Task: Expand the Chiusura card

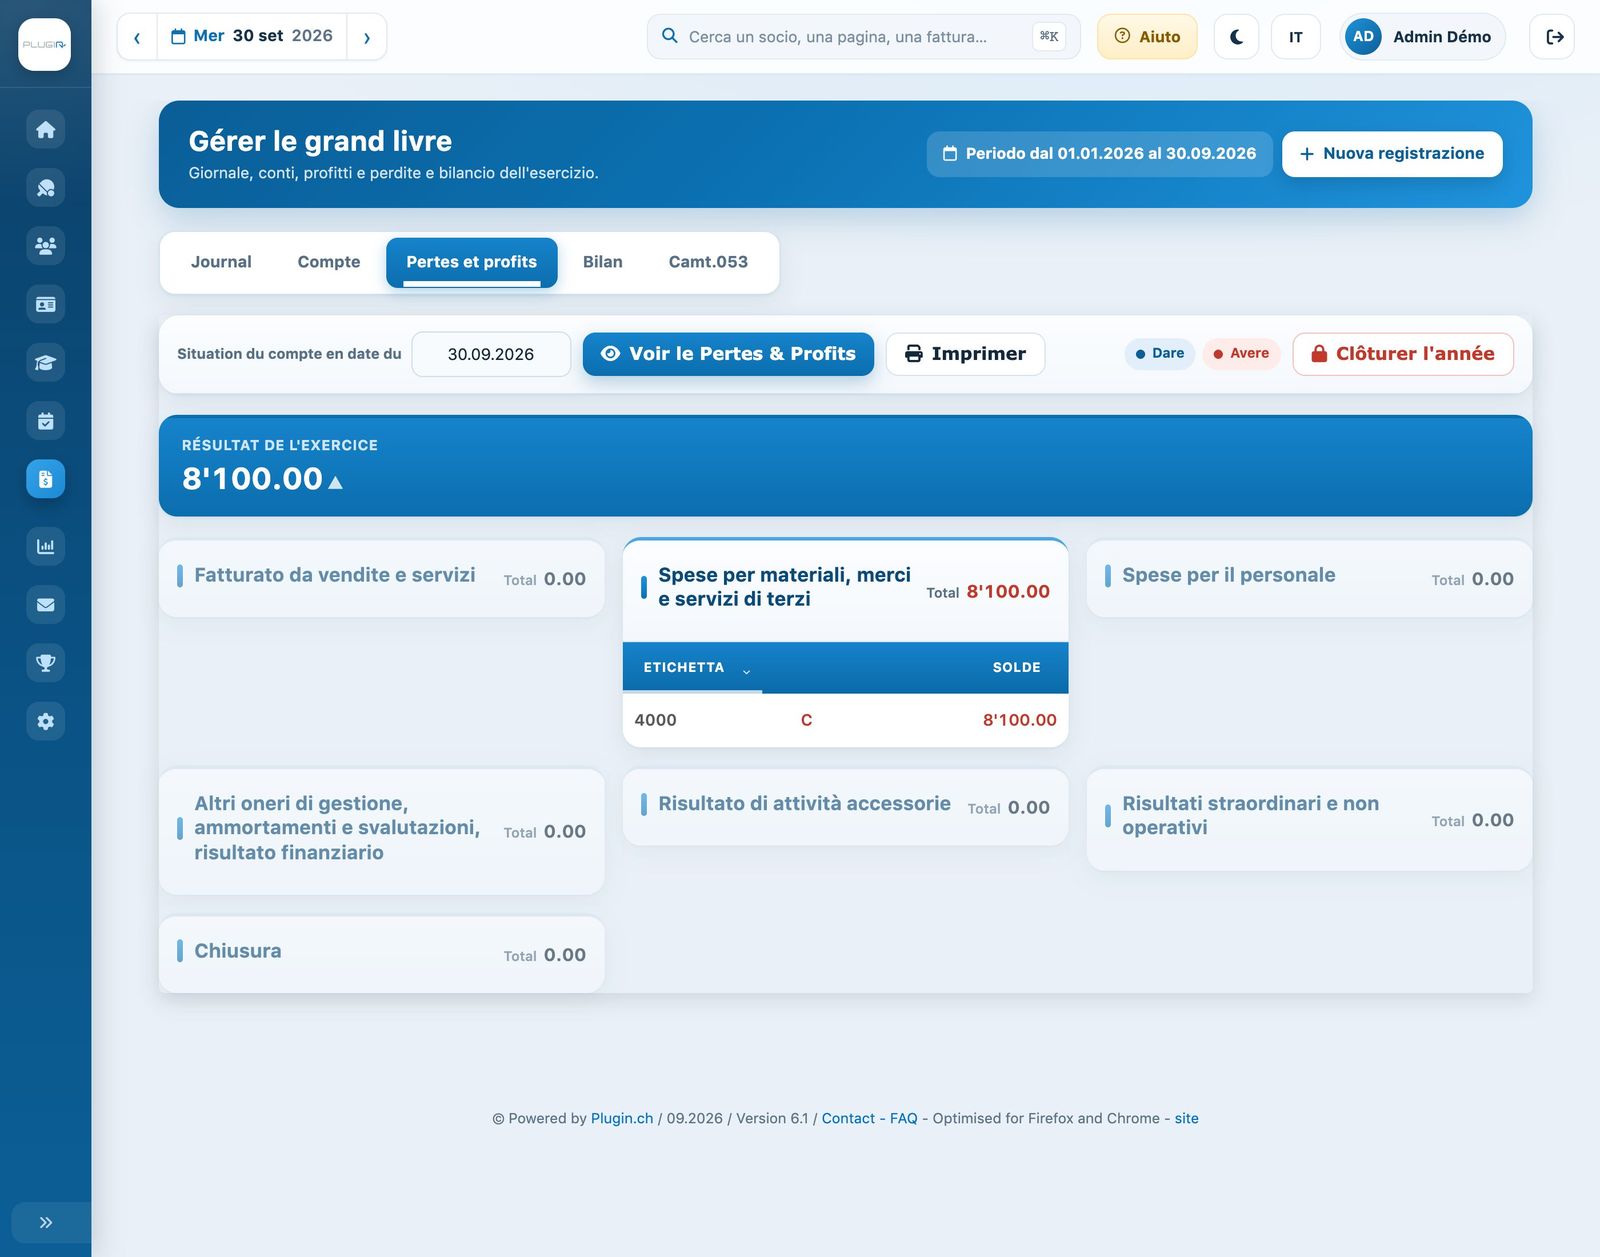Action: [382, 954]
